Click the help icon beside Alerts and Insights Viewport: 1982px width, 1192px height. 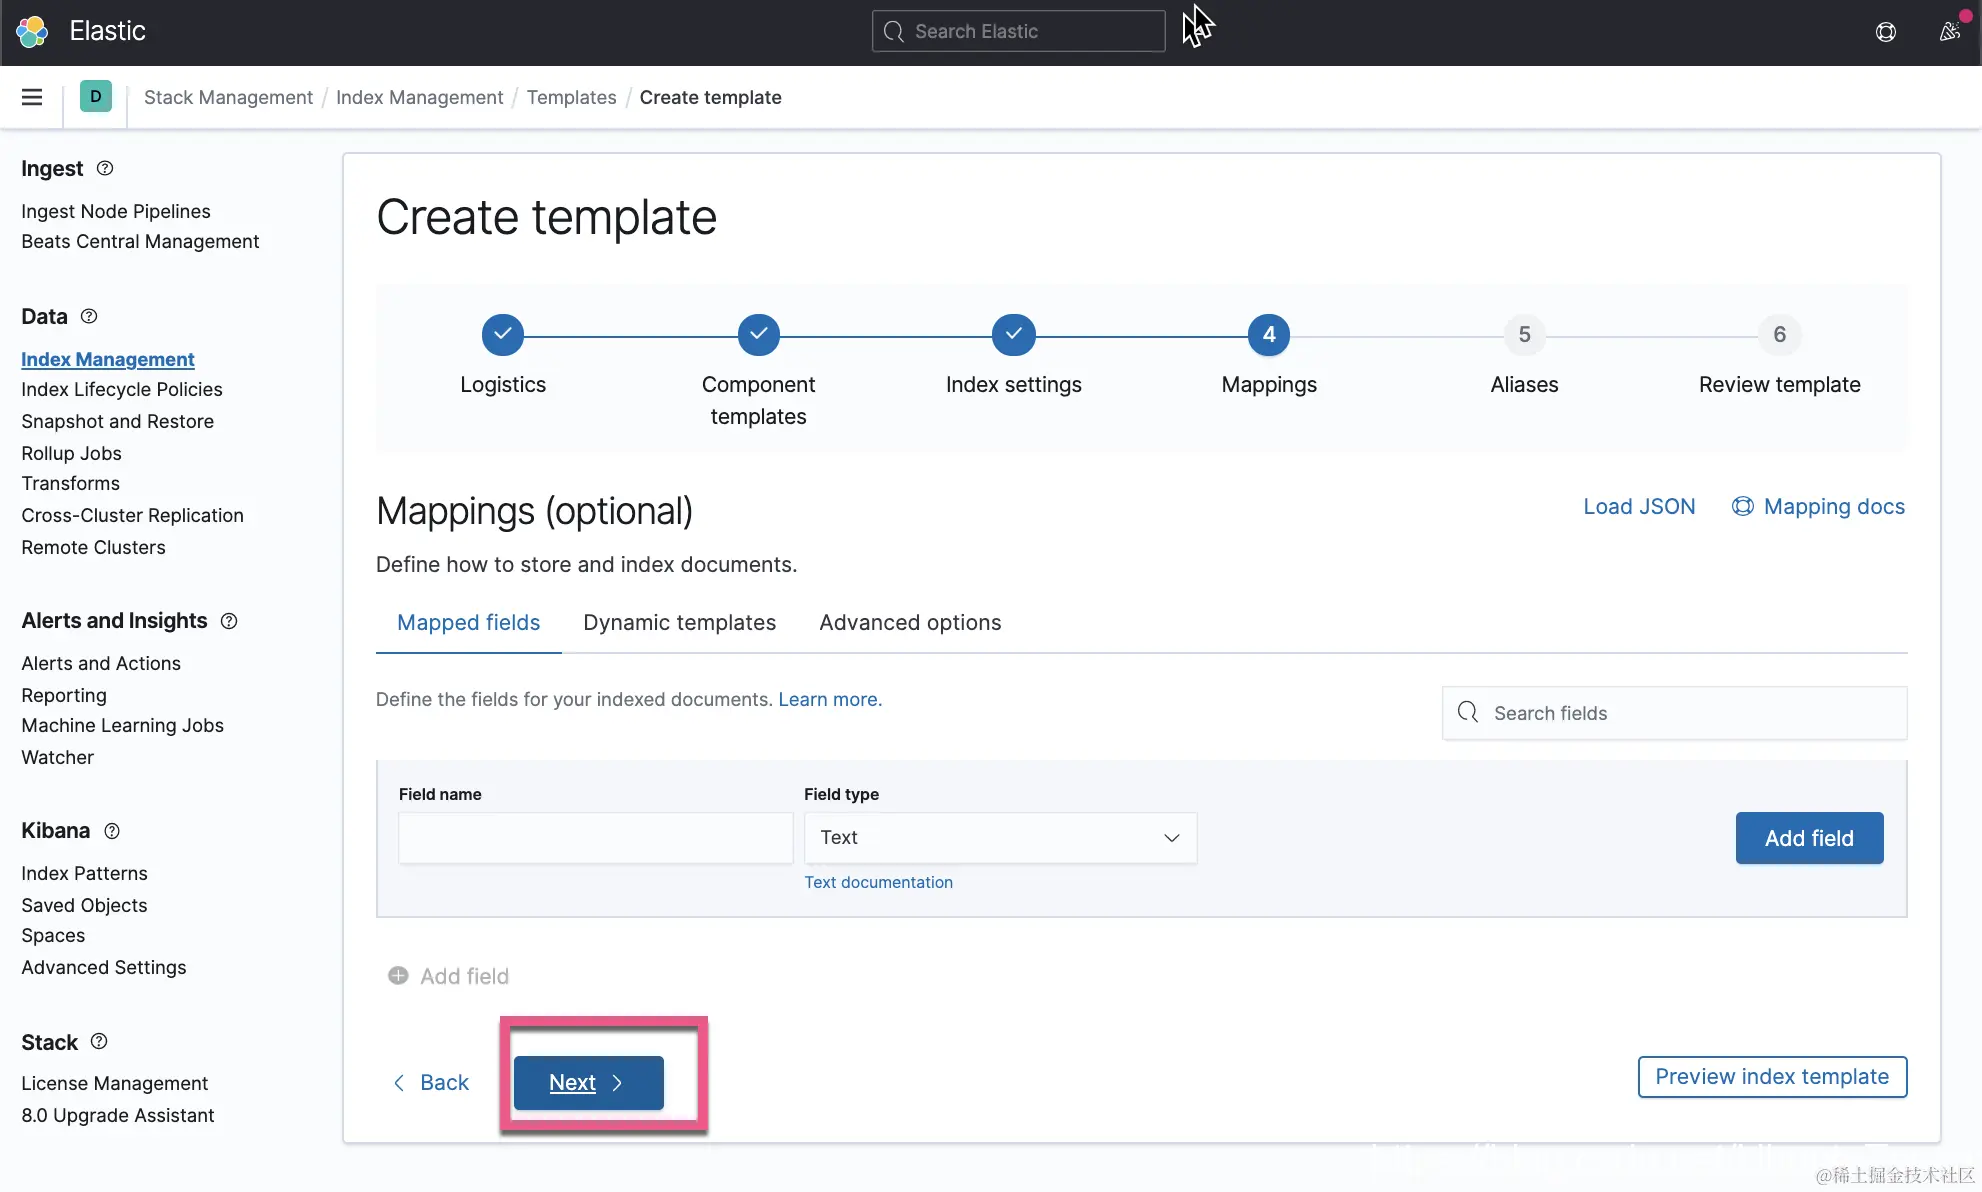(x=229, y=621)
